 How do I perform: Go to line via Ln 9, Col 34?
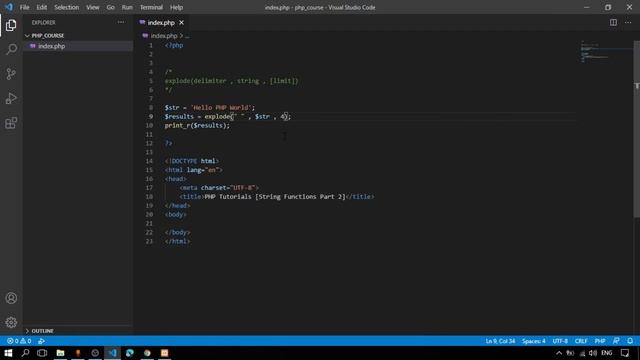[x=500, y=341]
